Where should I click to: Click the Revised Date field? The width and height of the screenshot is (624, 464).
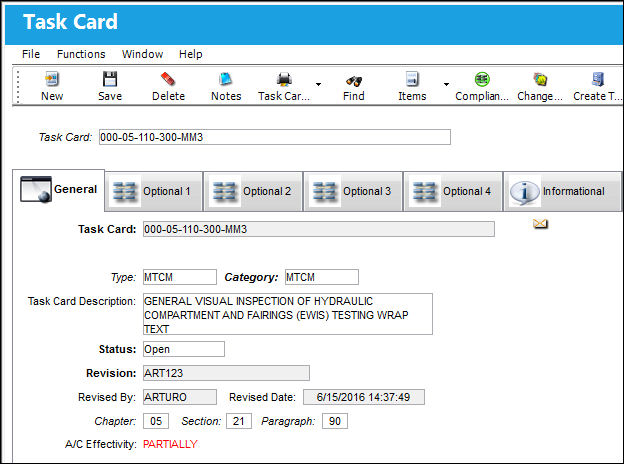coord(364,397)
